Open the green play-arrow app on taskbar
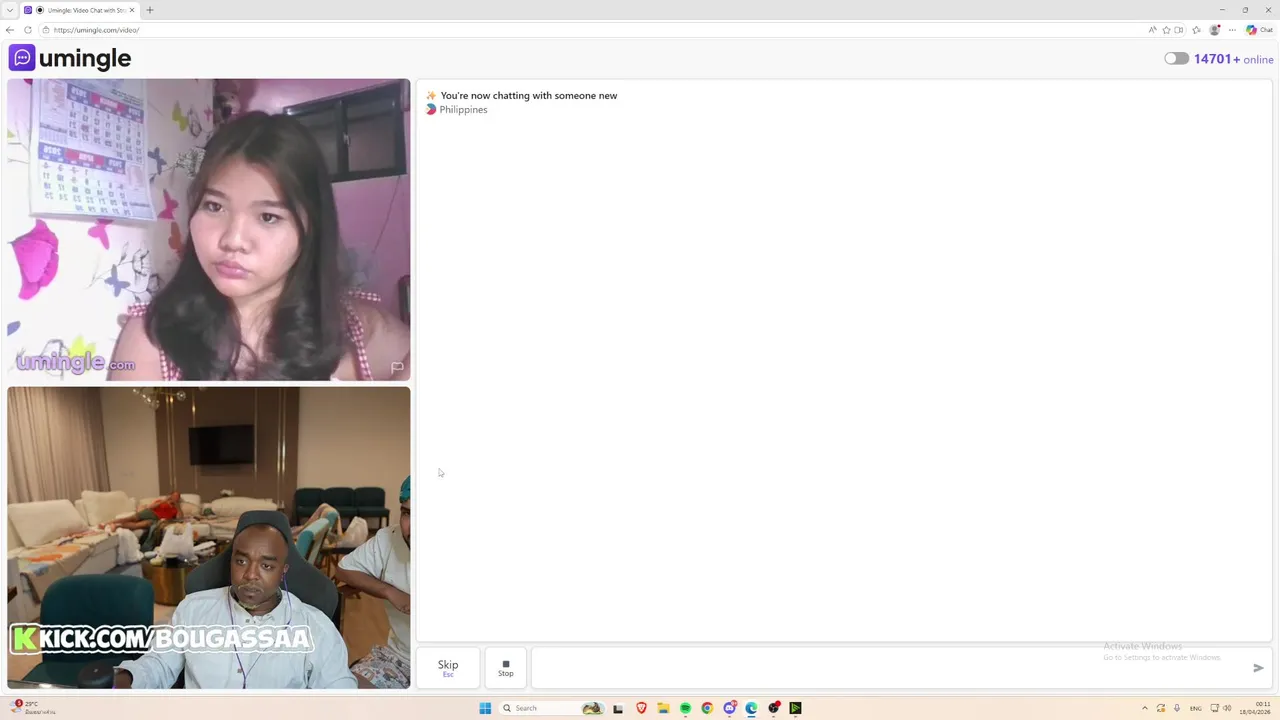 pos(795,708)
